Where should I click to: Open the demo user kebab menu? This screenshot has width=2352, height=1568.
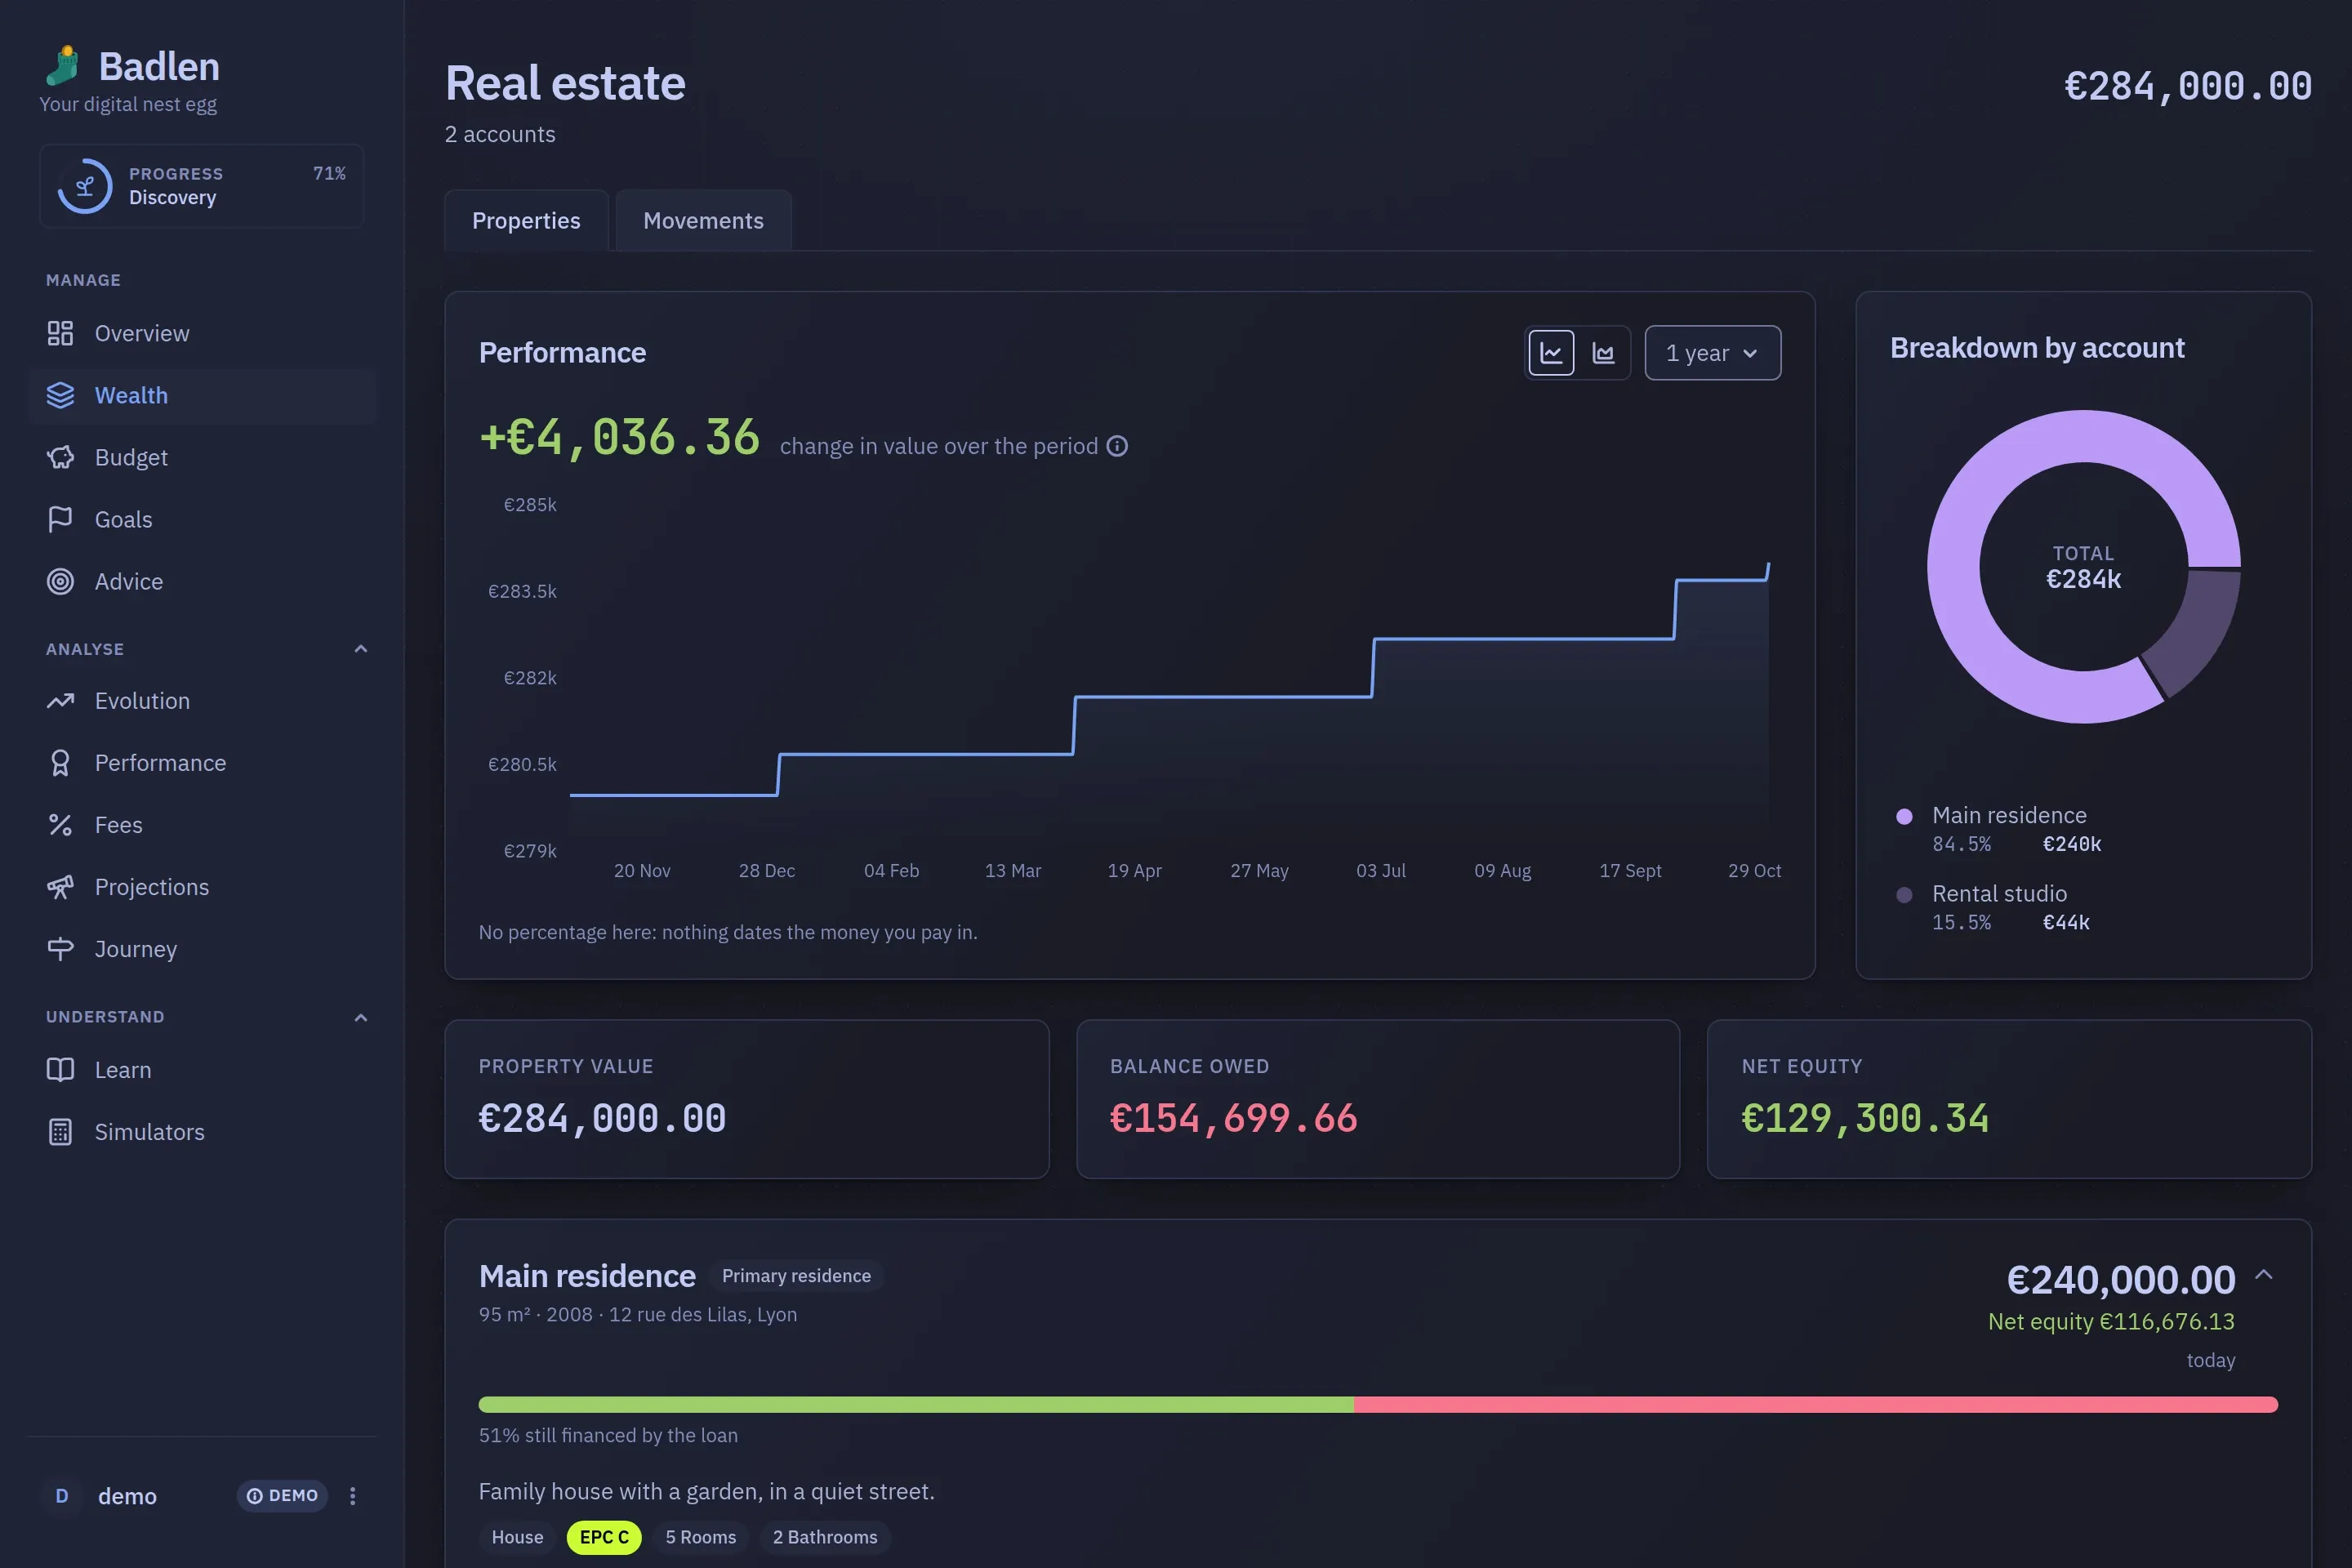[x=352, y=1496]
